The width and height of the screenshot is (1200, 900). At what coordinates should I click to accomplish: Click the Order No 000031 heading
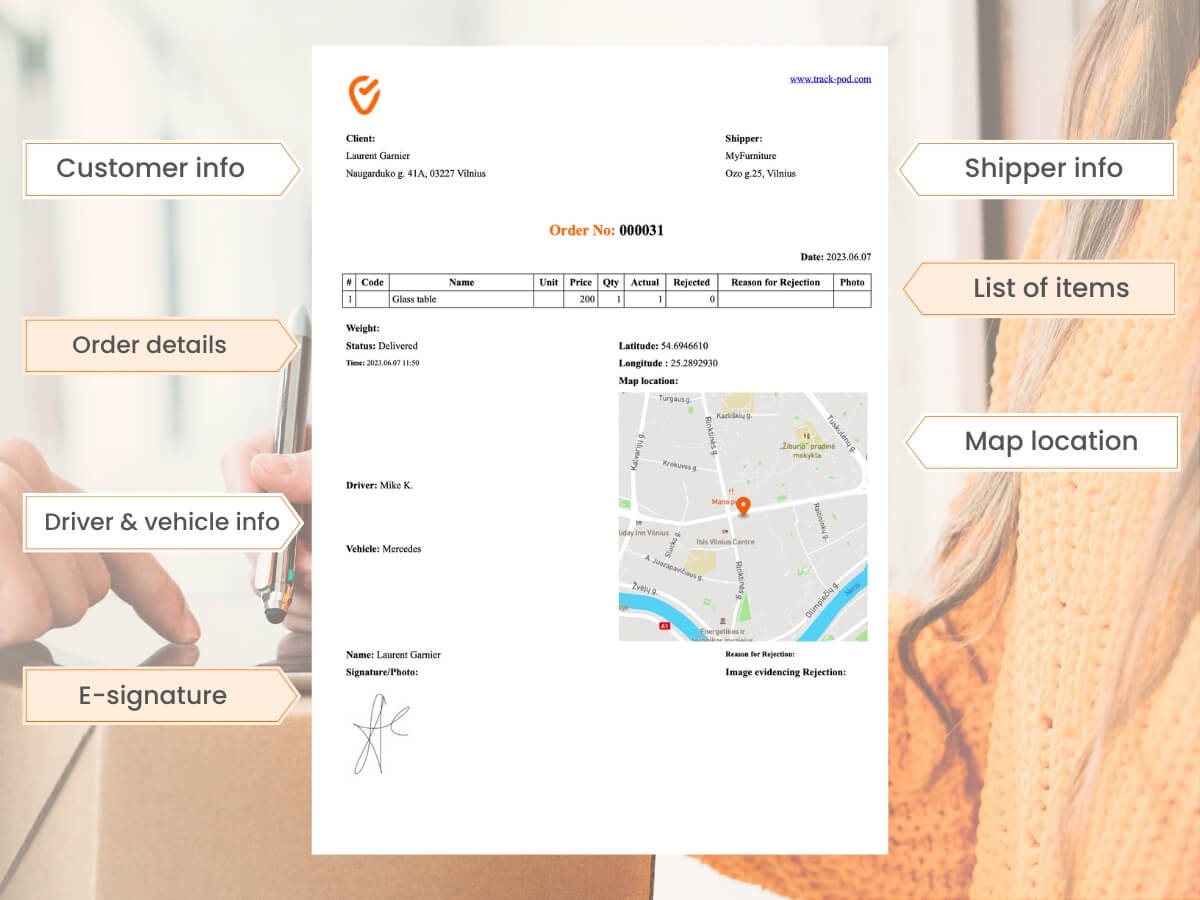click(605, 230)
